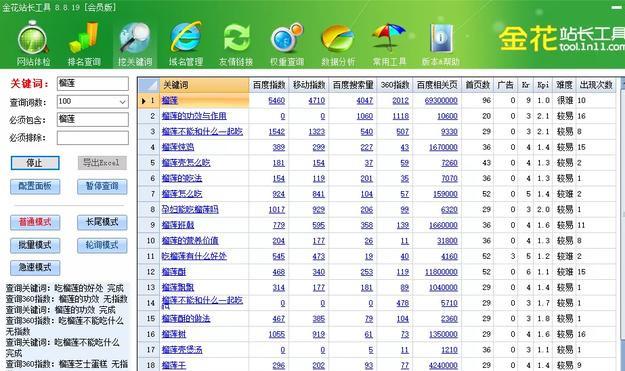Open keyword link 榴莲的吃法

(182, 178)
